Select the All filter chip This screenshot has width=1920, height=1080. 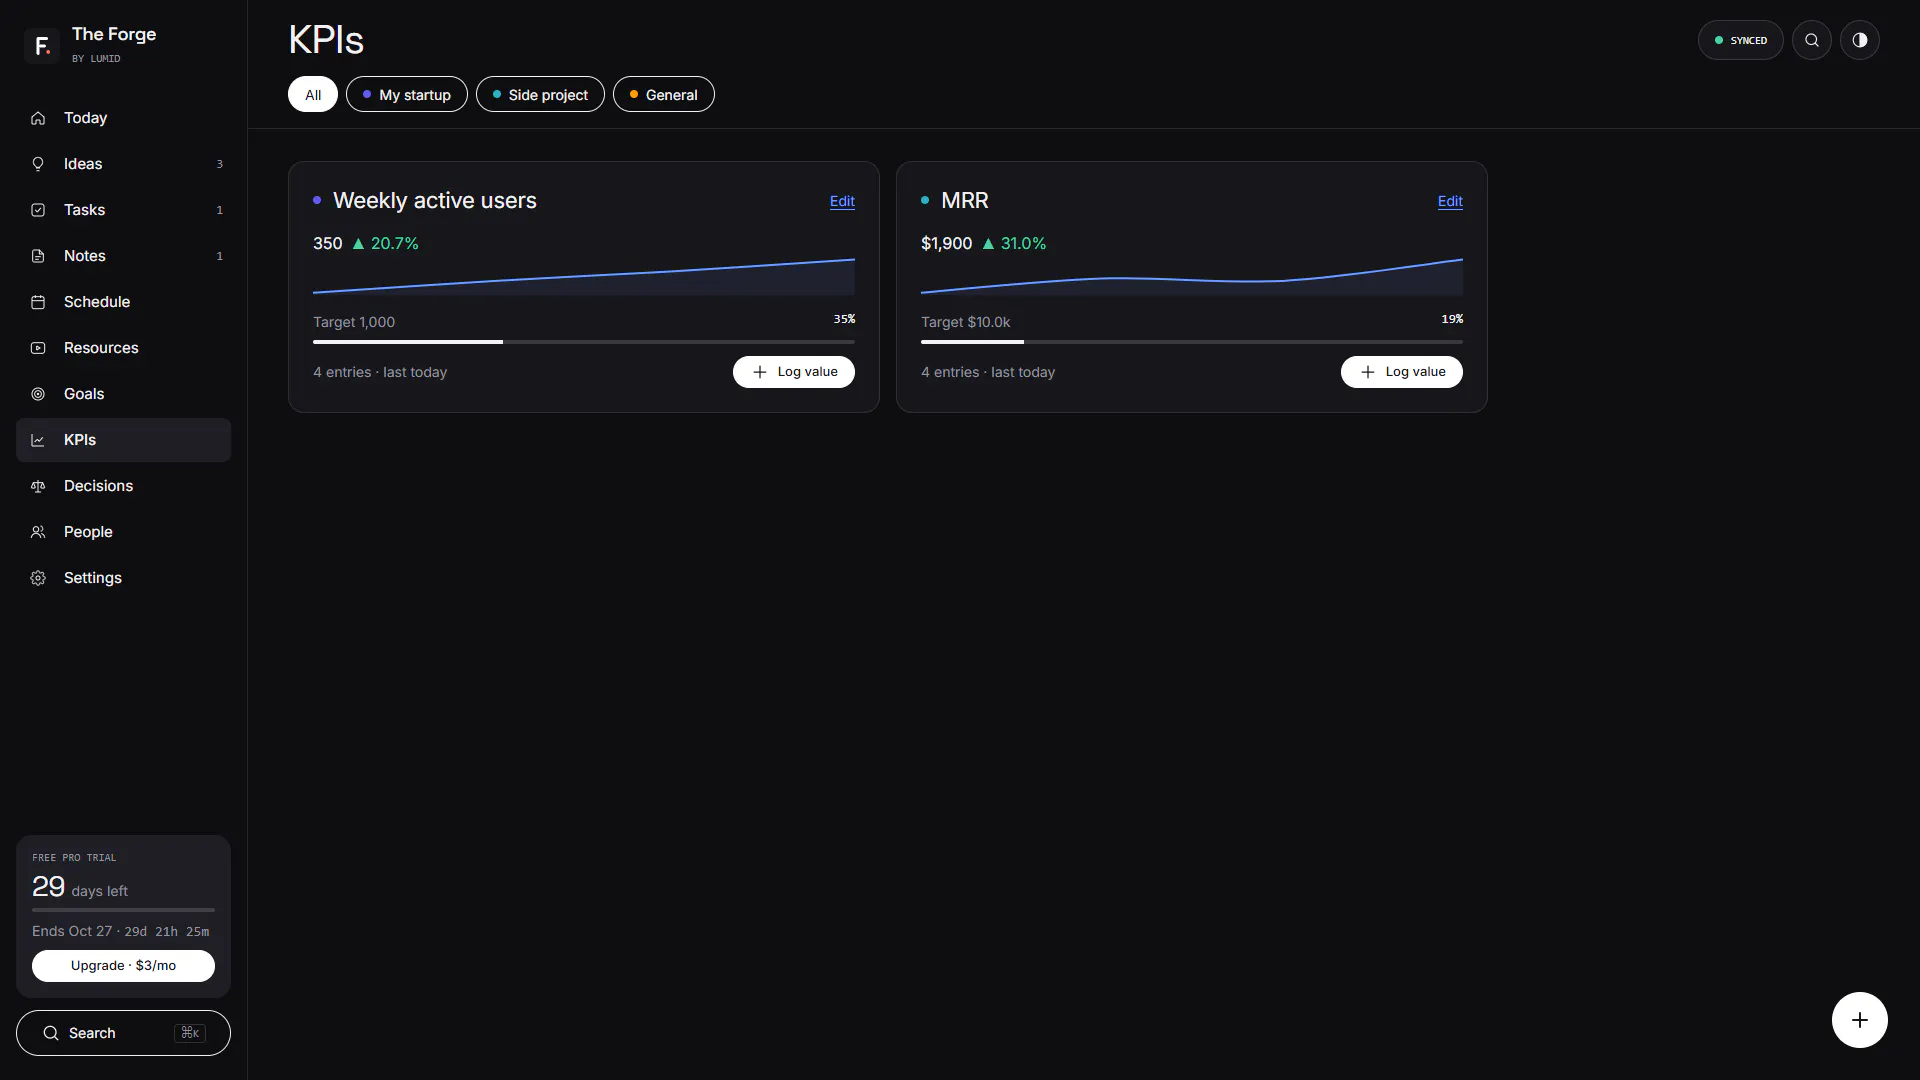coord(313,94)
